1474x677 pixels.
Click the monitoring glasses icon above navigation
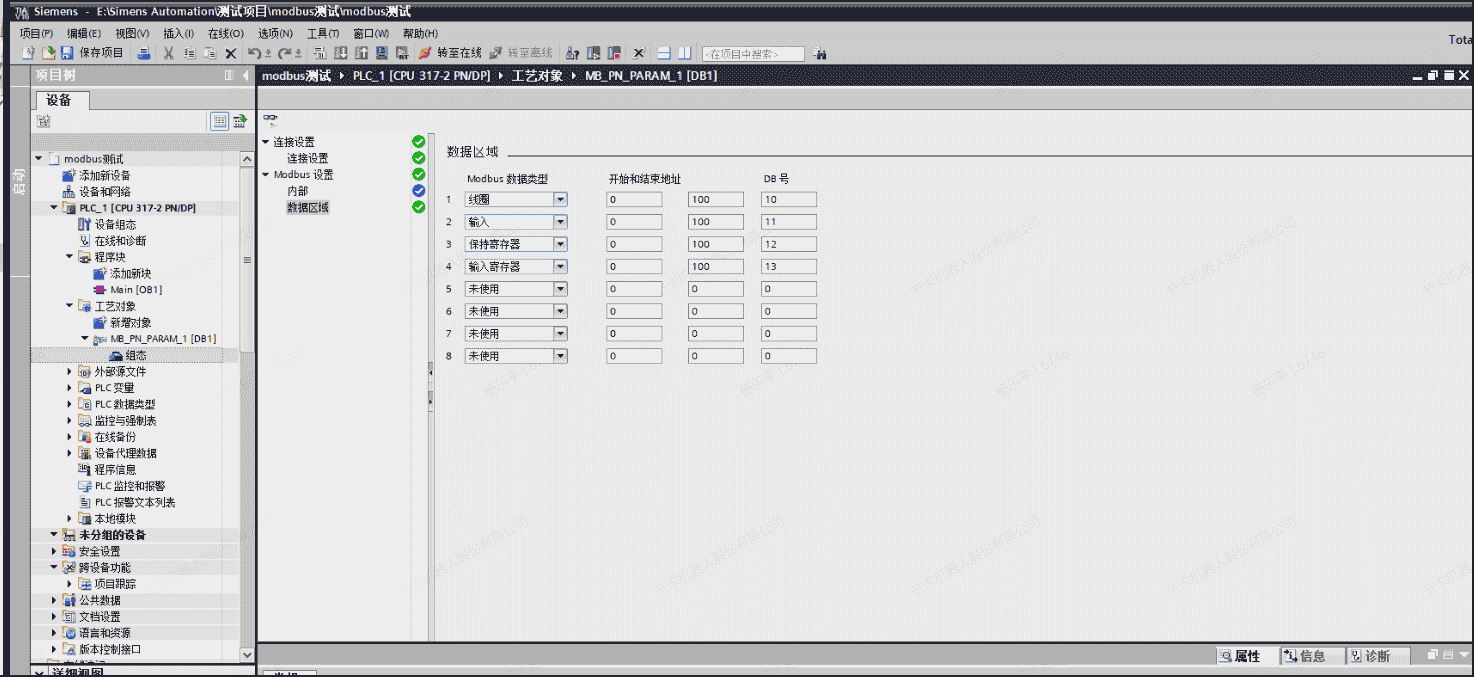coord(270,120)
